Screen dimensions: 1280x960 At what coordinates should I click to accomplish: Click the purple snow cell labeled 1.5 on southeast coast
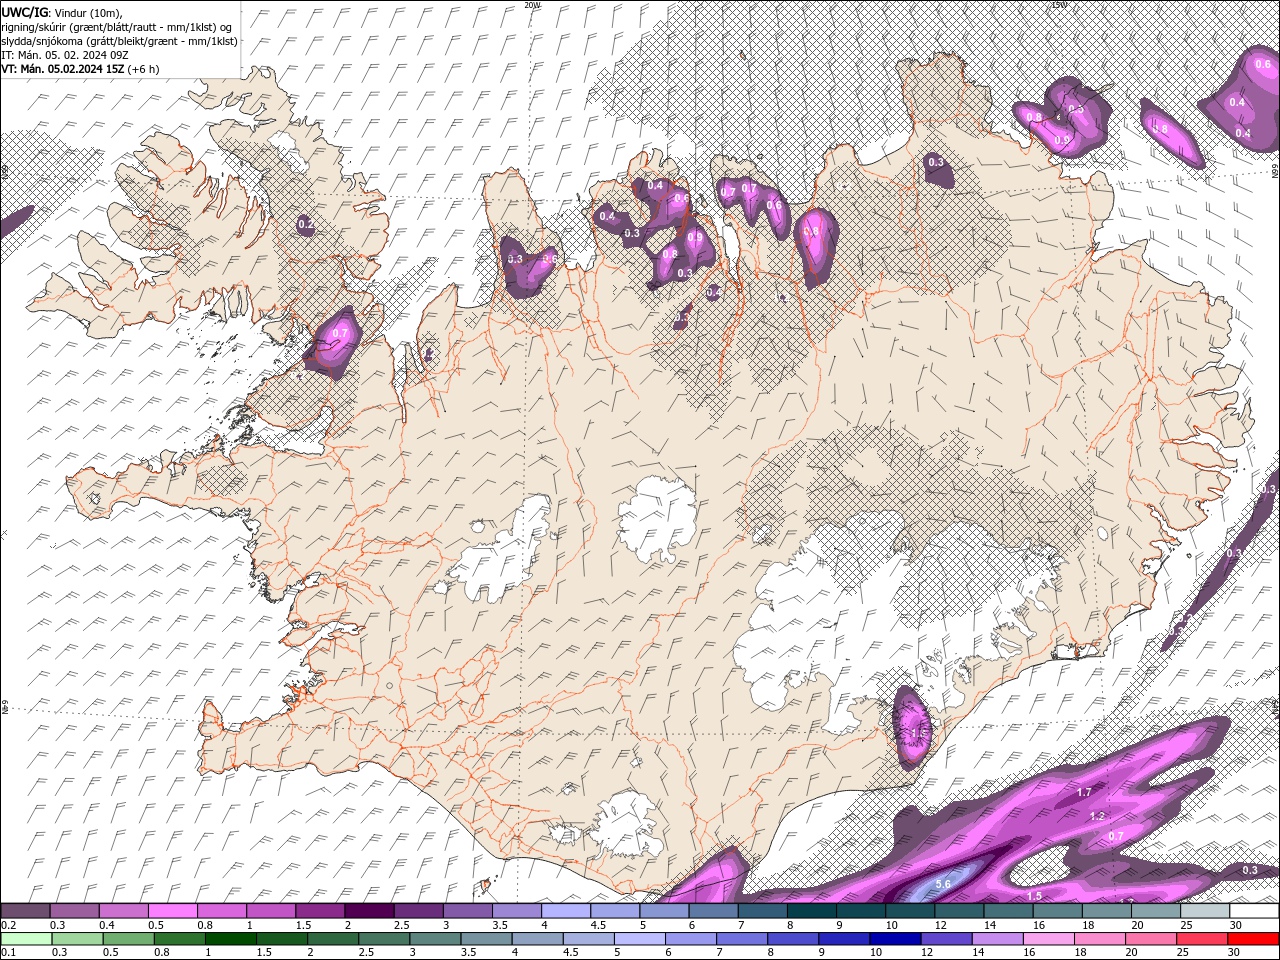coord(912,727)
